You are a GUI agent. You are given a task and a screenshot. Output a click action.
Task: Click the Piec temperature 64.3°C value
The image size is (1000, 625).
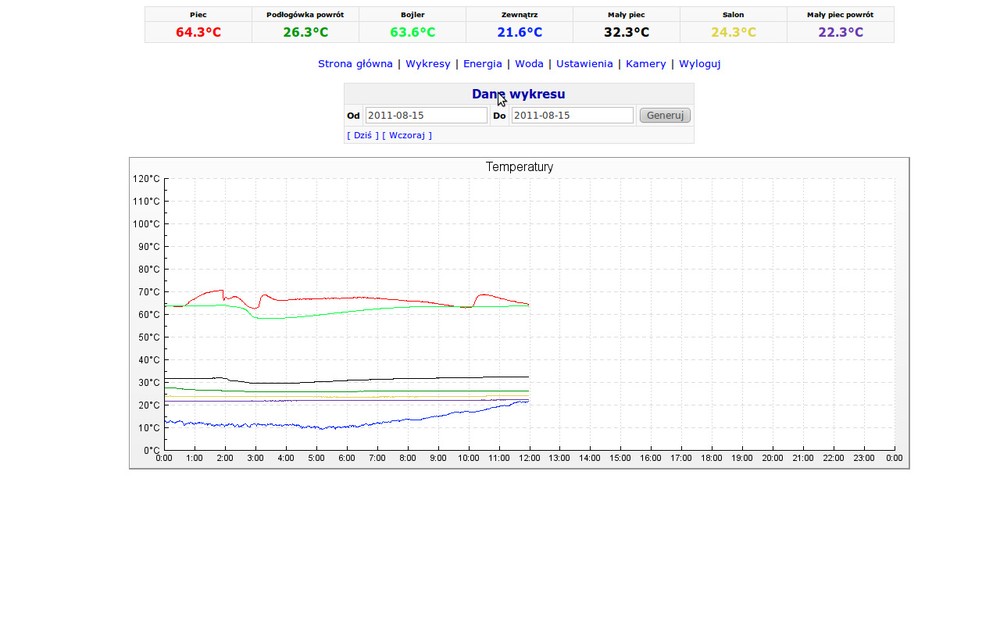point(198,32)
